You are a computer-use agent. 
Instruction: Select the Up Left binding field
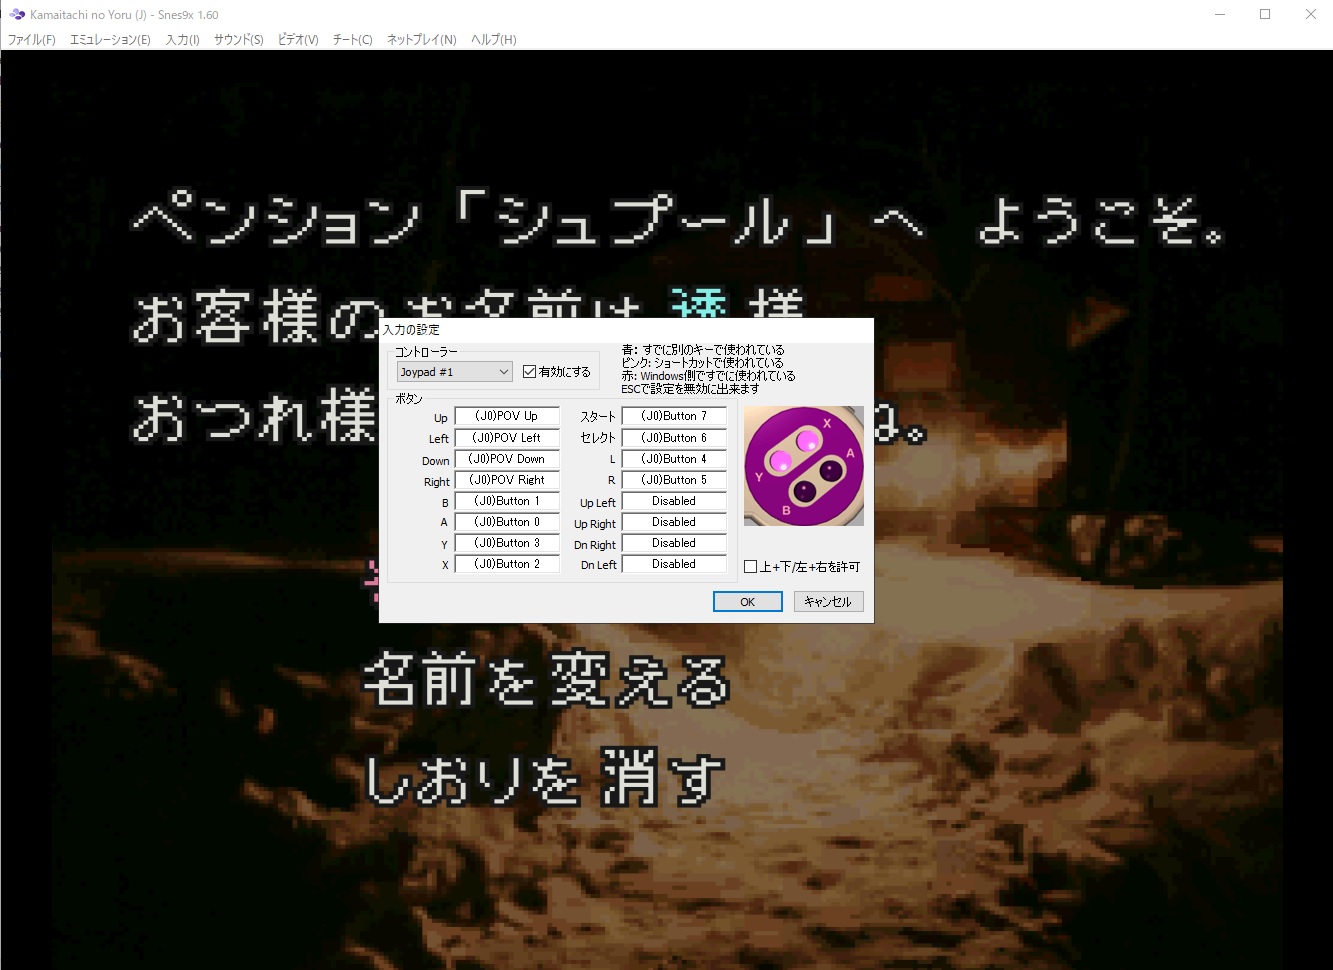[674, 501]
